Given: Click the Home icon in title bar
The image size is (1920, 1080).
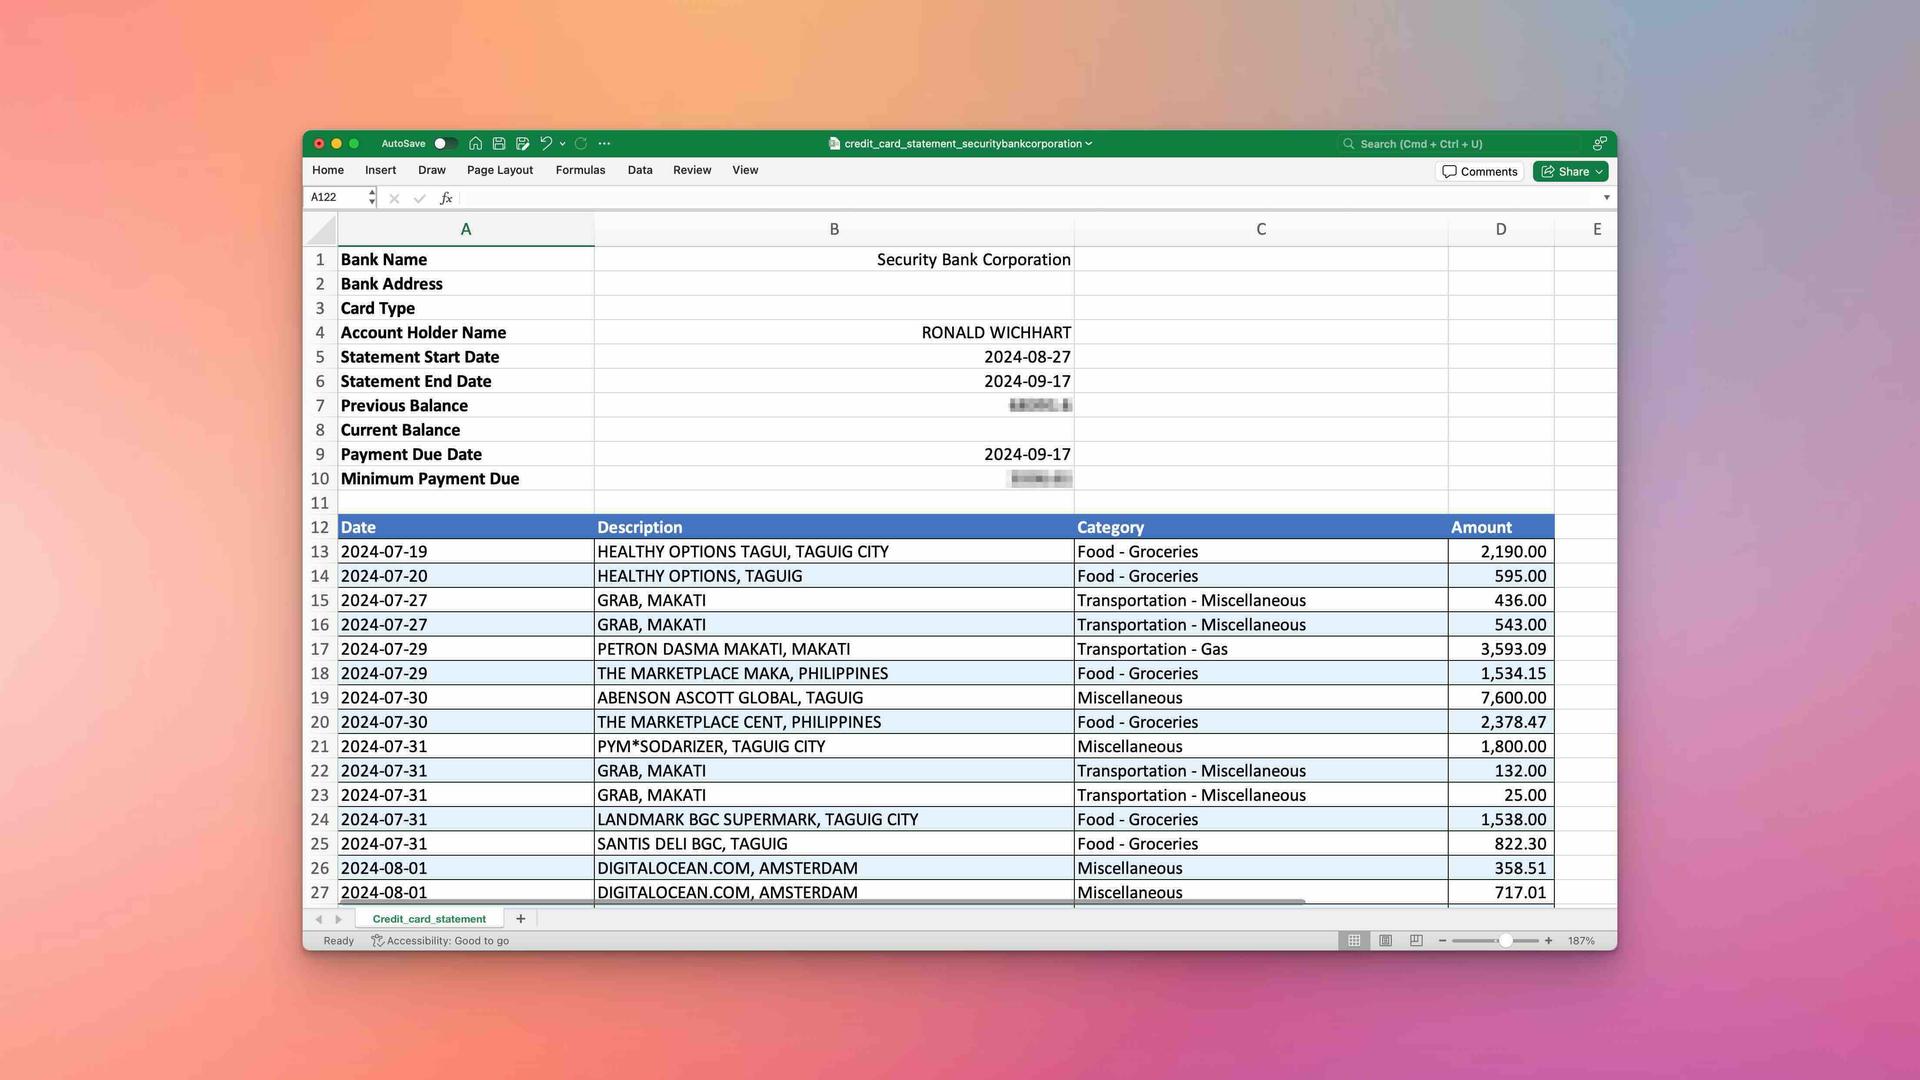Looking at the screenshot, I should pyautogui.click(x=476, y=144).
